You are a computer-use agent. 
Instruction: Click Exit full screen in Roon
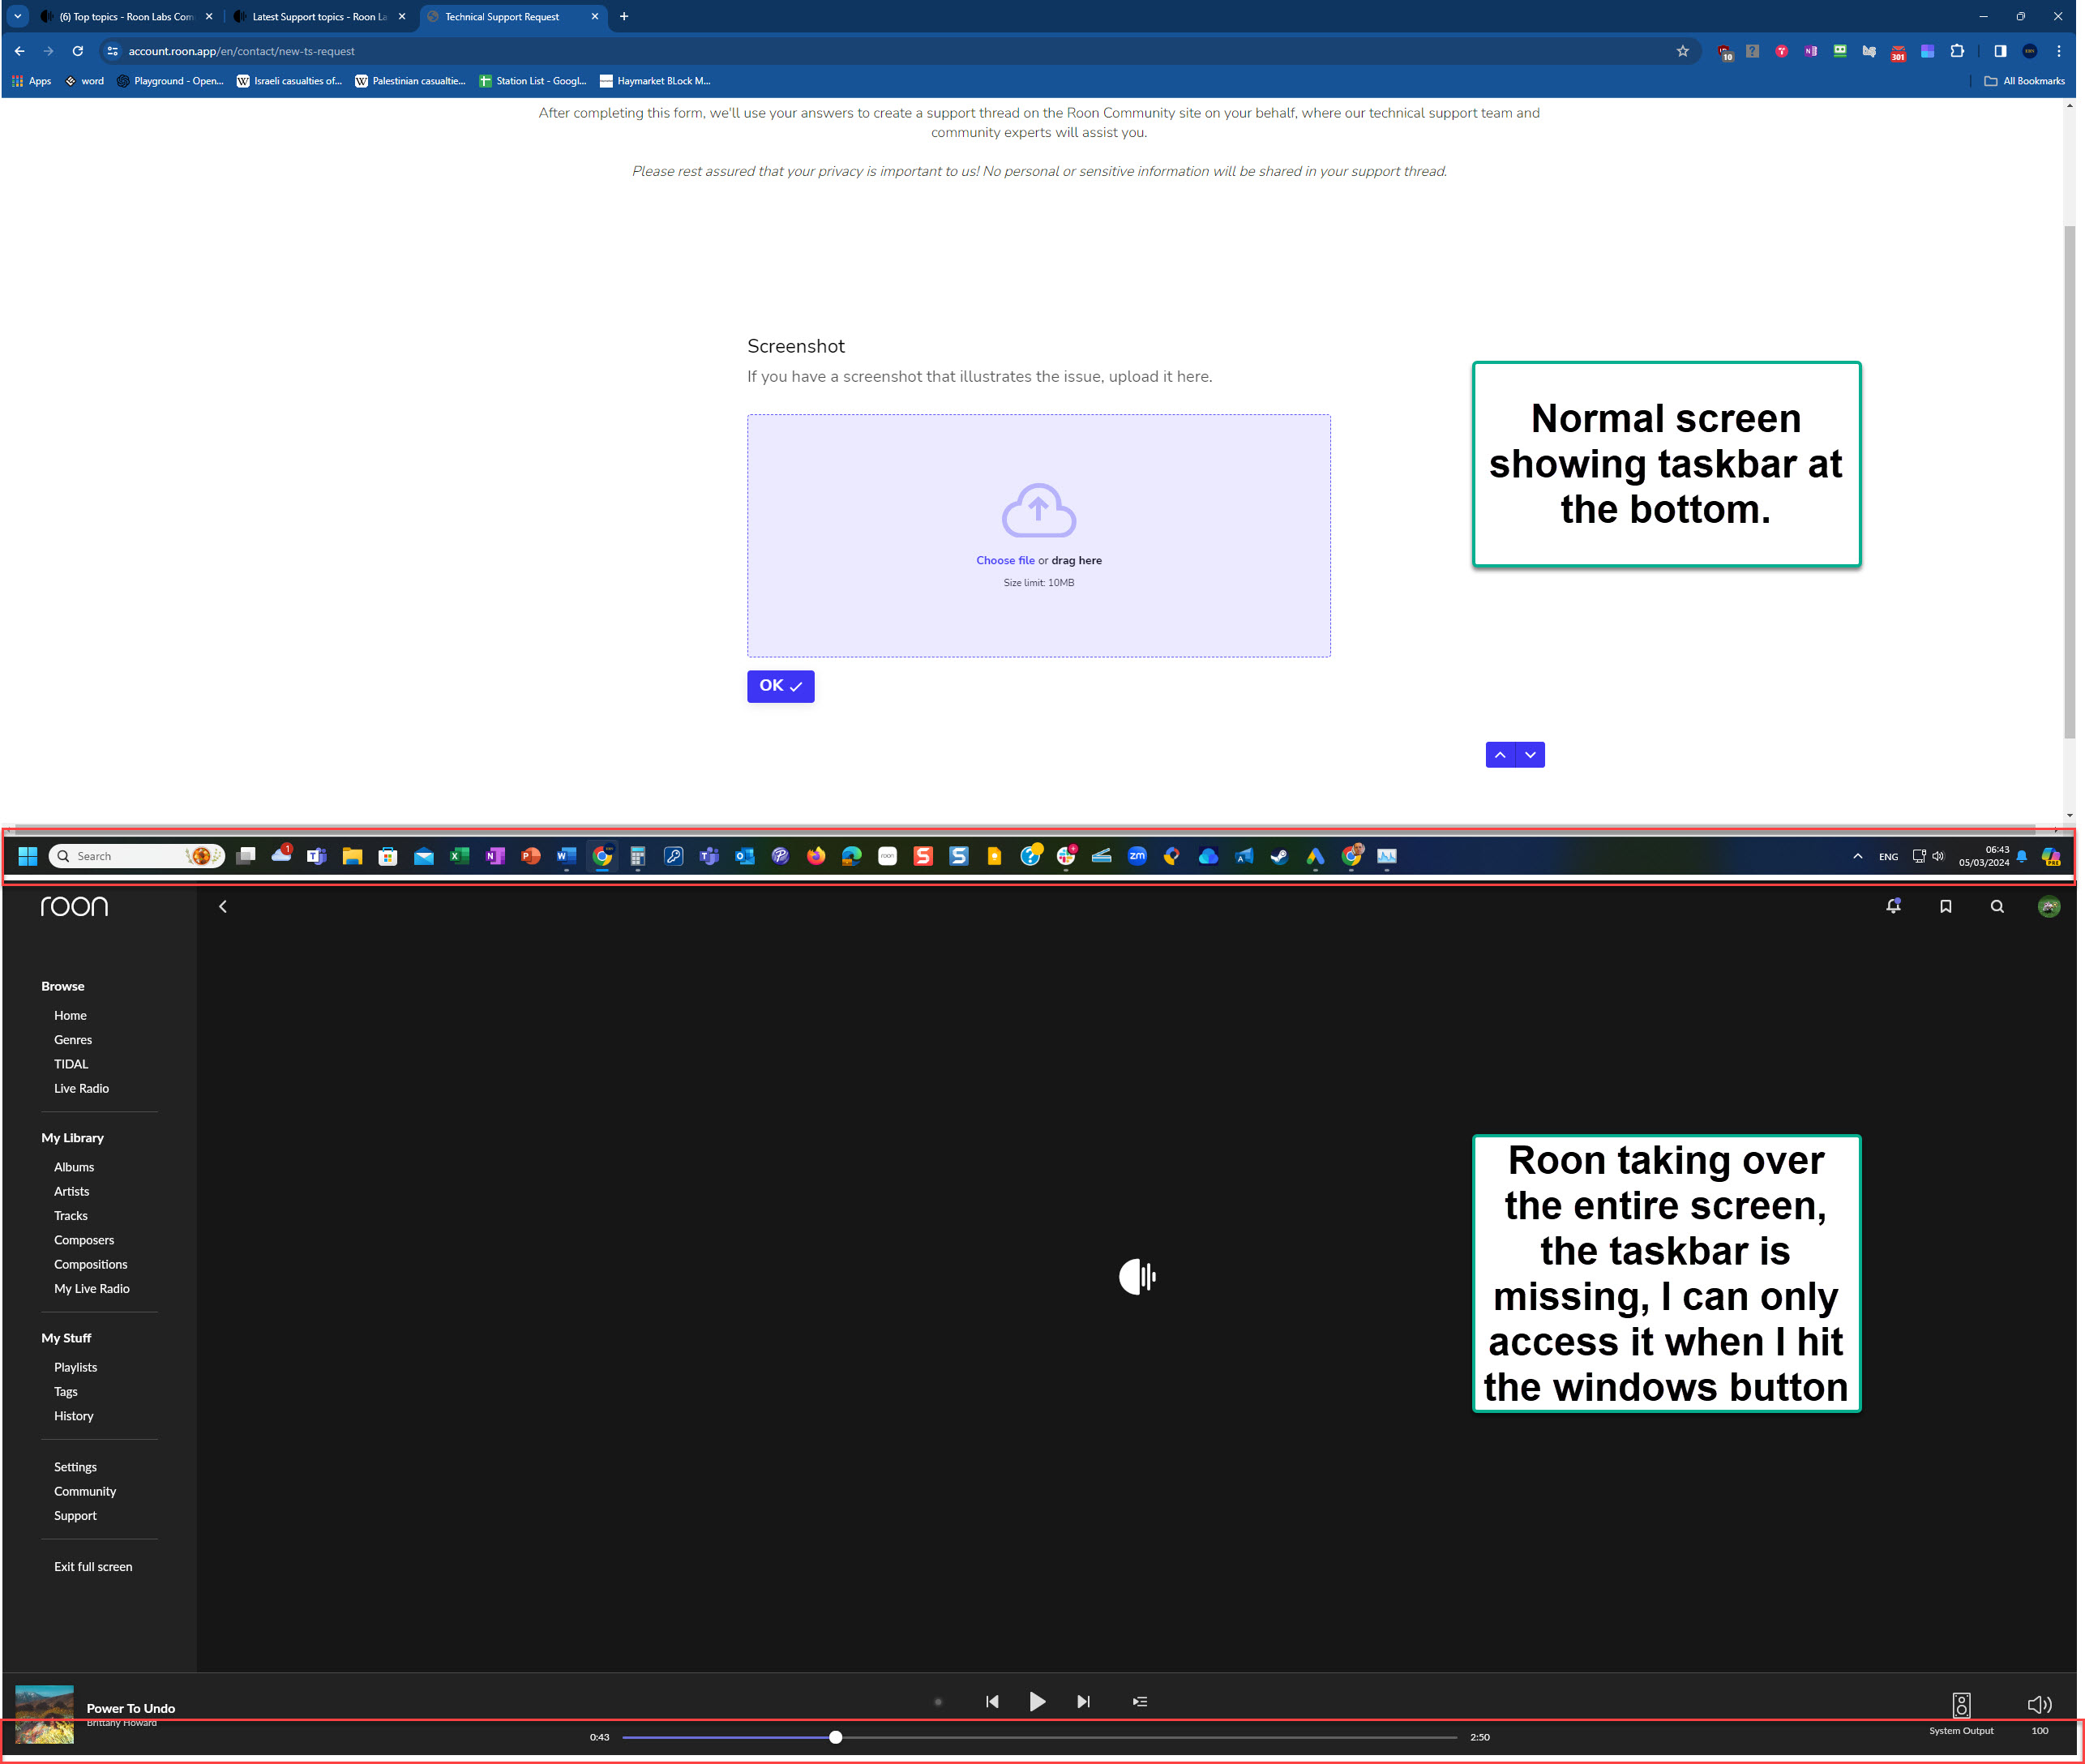(x=93, y=1566)
